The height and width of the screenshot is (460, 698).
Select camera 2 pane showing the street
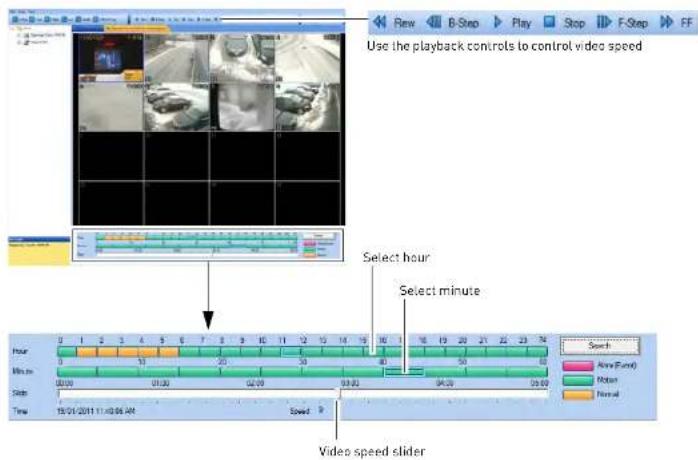pyautogui.click(x=176, y=58)
